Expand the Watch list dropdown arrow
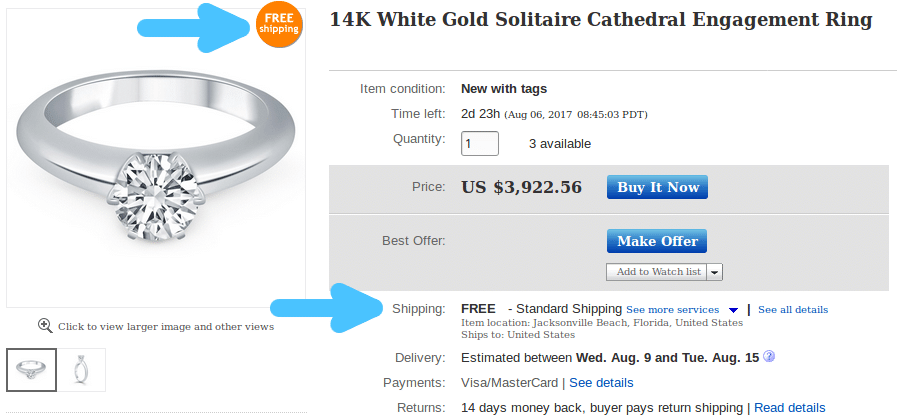Viewport: 897px width, 418px height. (x=716, y=272)
